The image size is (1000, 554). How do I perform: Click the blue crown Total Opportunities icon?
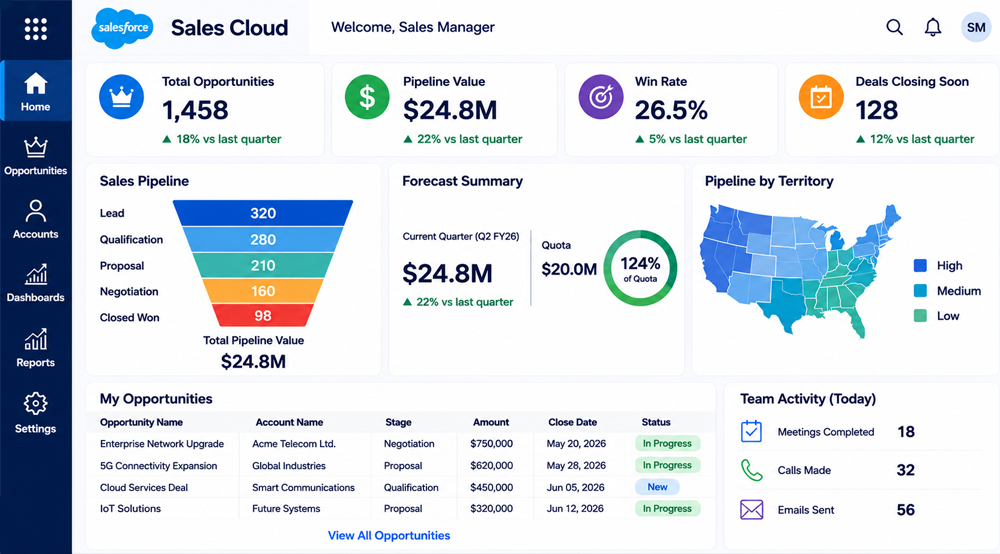point(121,97)
